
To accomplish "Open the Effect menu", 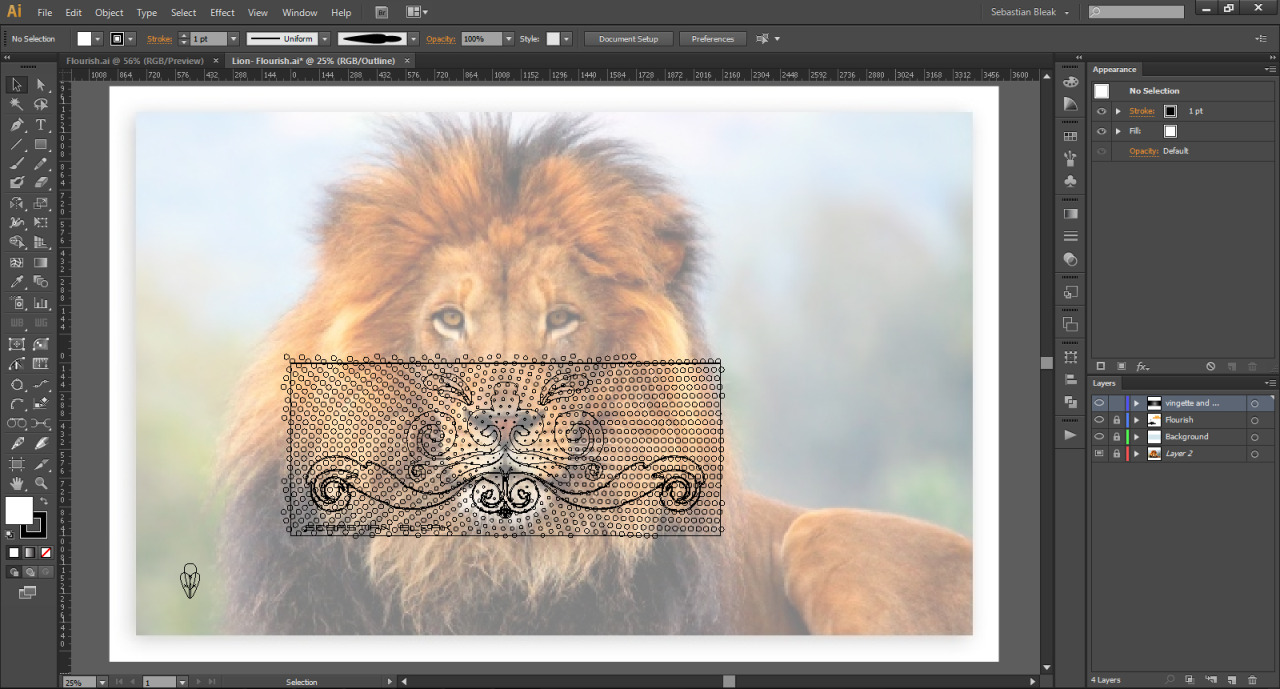I will 222,13.
